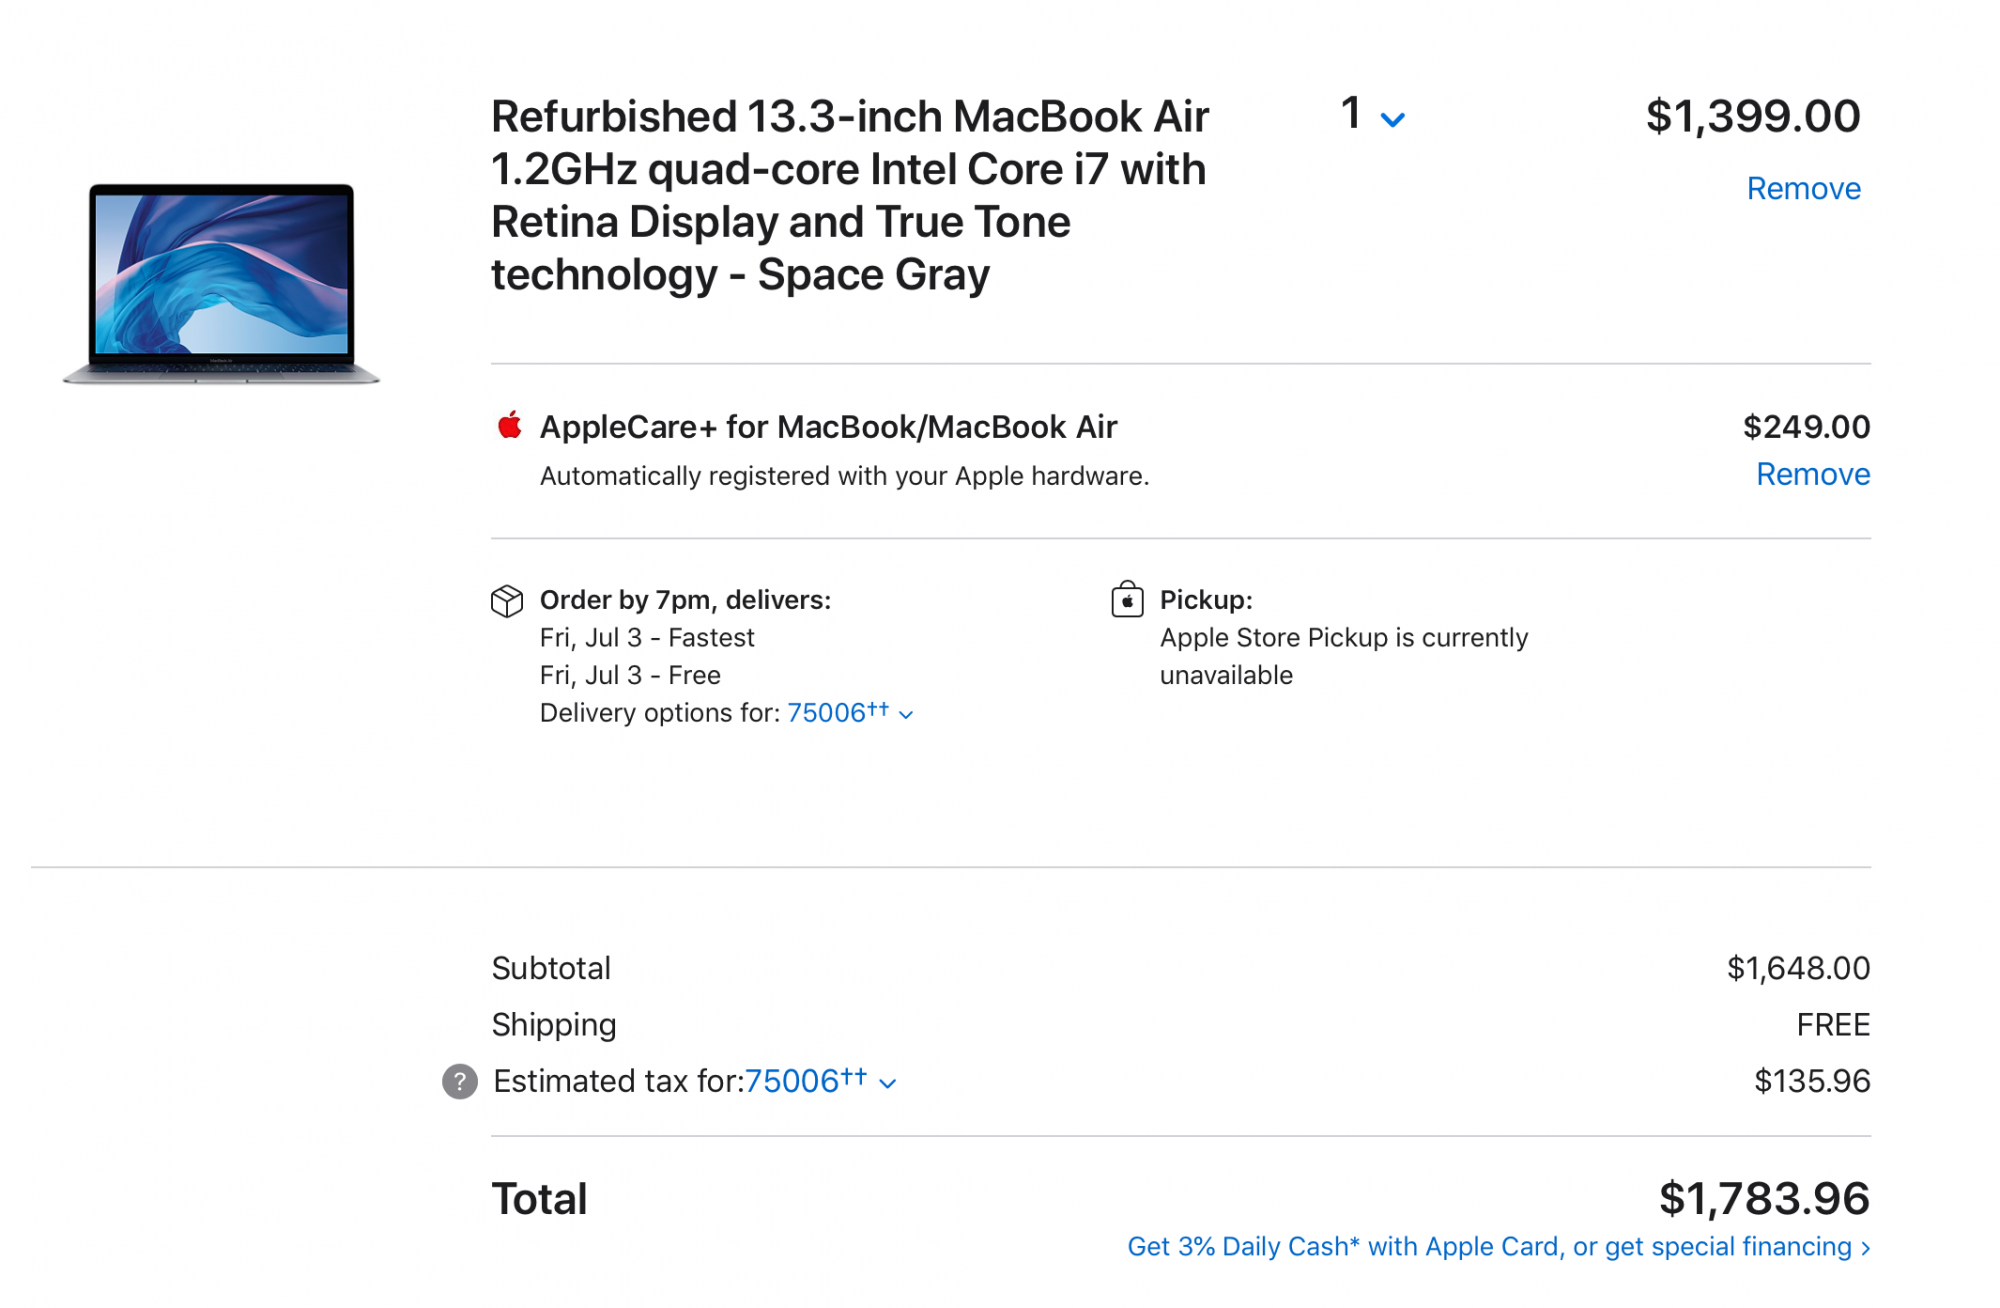The width and height of the screenshot is (2000, 1308).
Task: Select the estimated tax amount $135.96
Action: click(1812, 1081)
